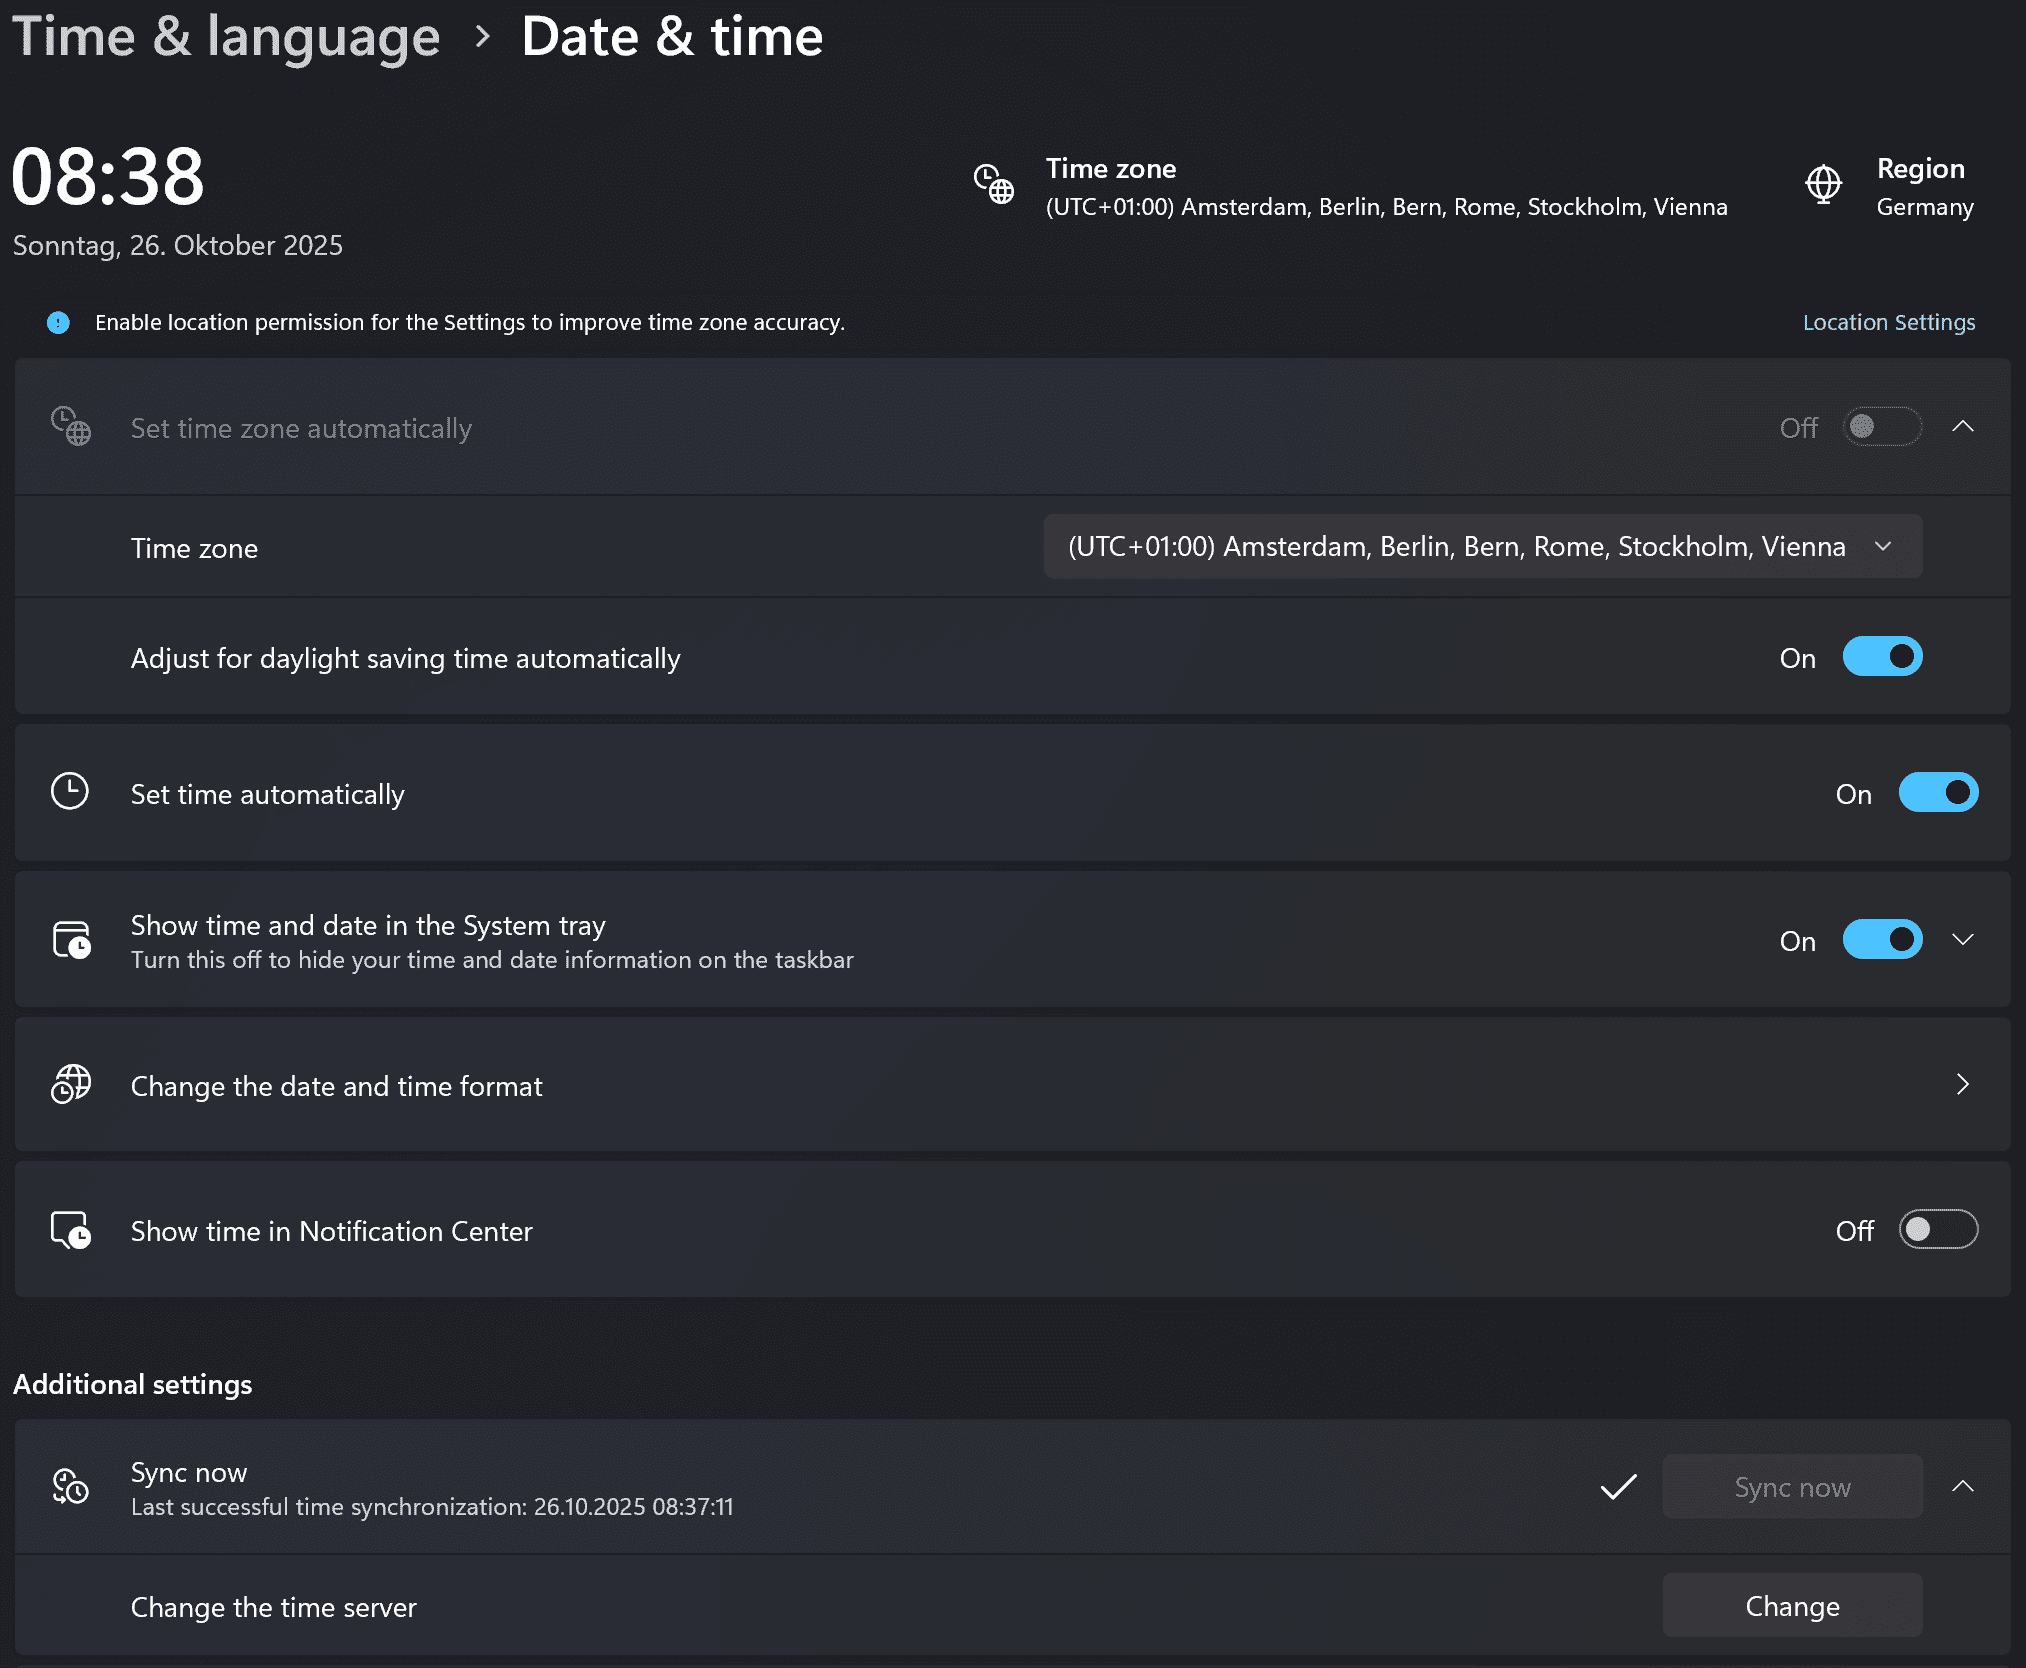Collapse the Sync now section

pyautogui.click(x=1962, y=1487)
